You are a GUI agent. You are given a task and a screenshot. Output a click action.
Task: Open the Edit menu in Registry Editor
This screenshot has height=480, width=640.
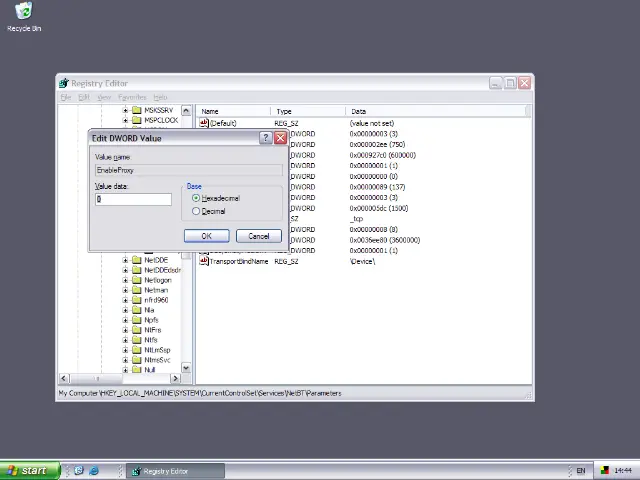[x=84, y=97]
